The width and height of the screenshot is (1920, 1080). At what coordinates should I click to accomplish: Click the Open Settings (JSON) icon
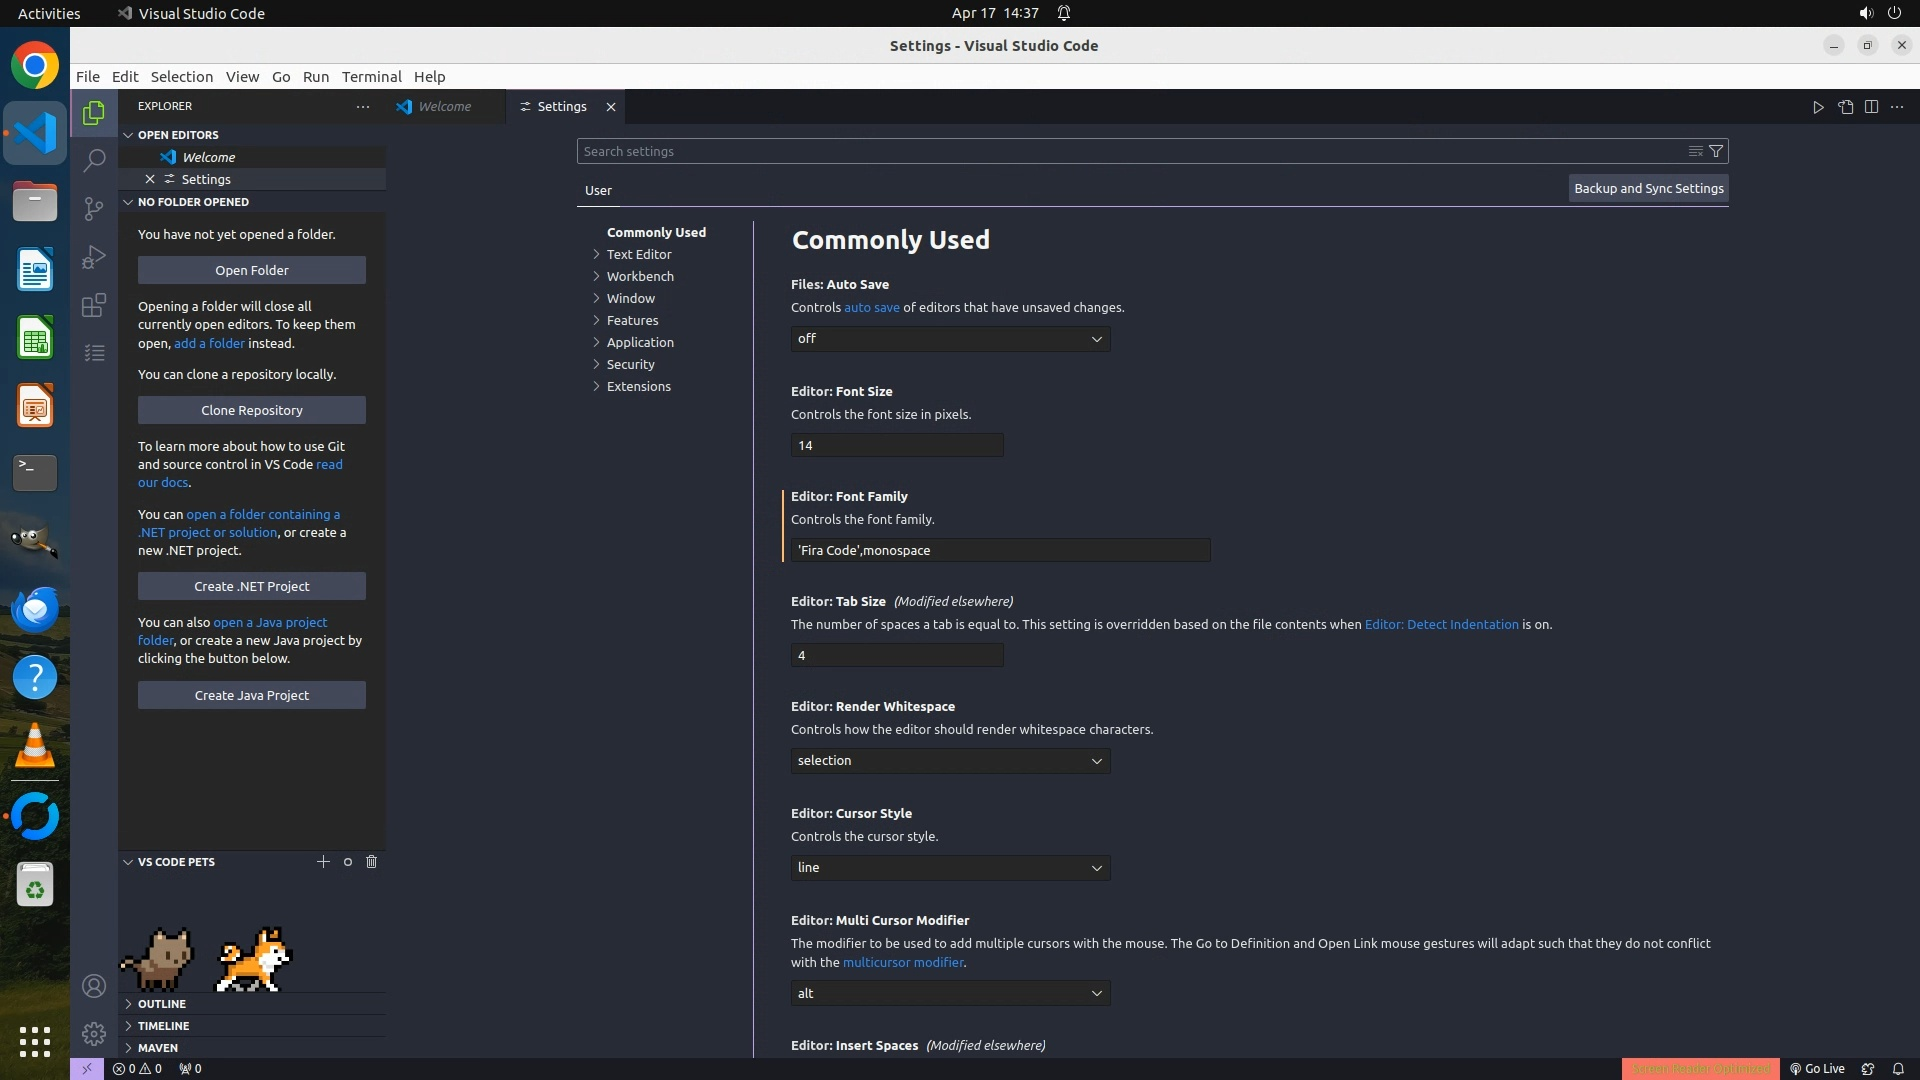point(1845,107)
